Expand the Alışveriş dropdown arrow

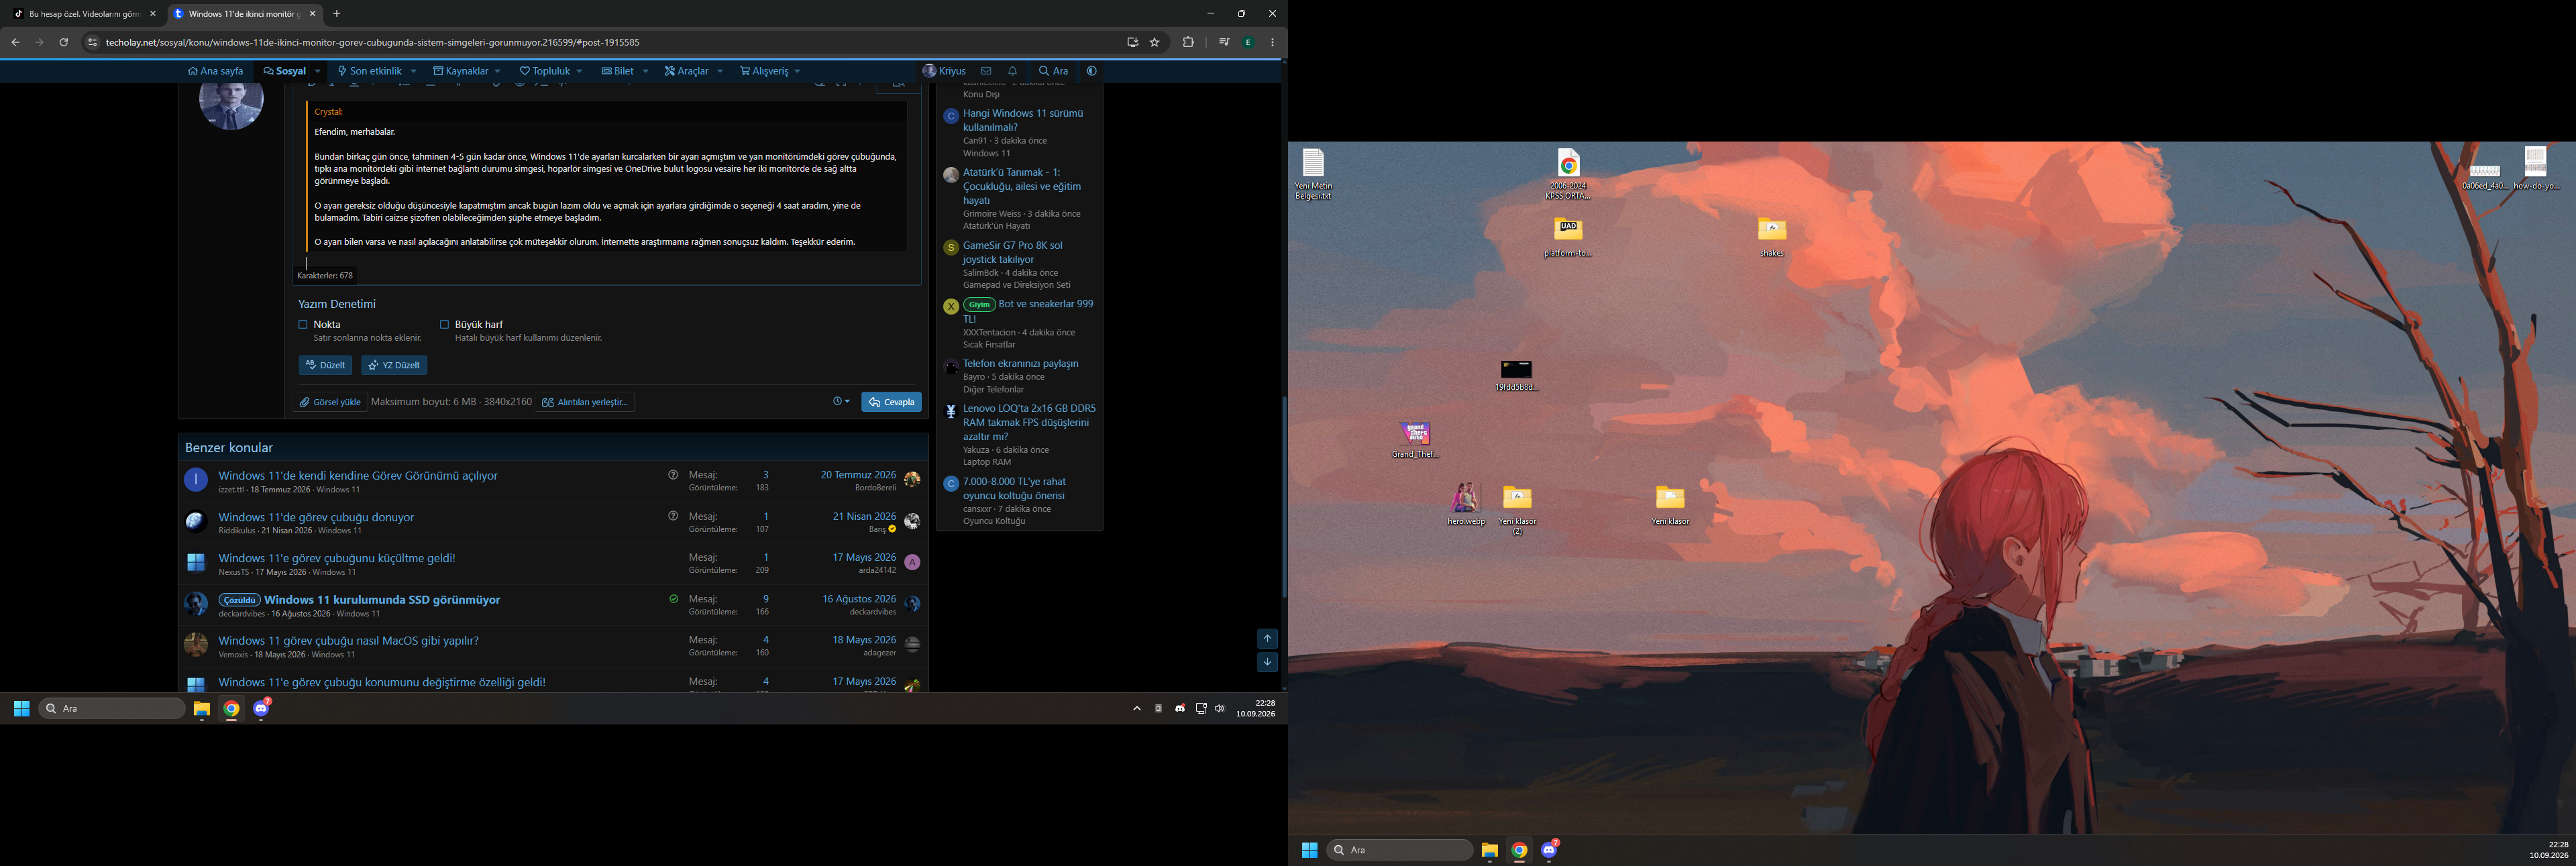797,71
